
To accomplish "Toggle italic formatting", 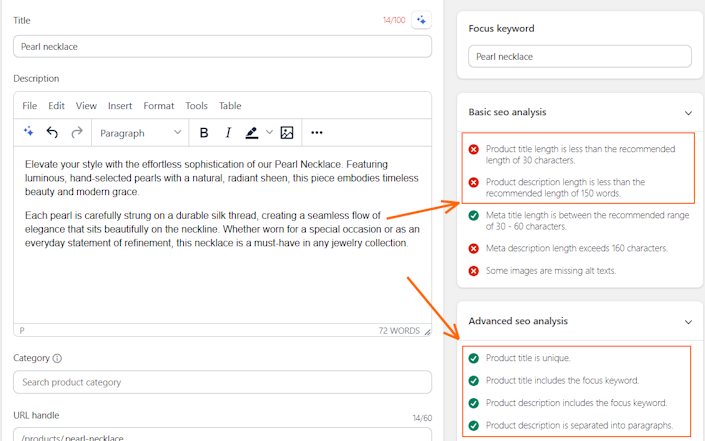I will [228, 133].
